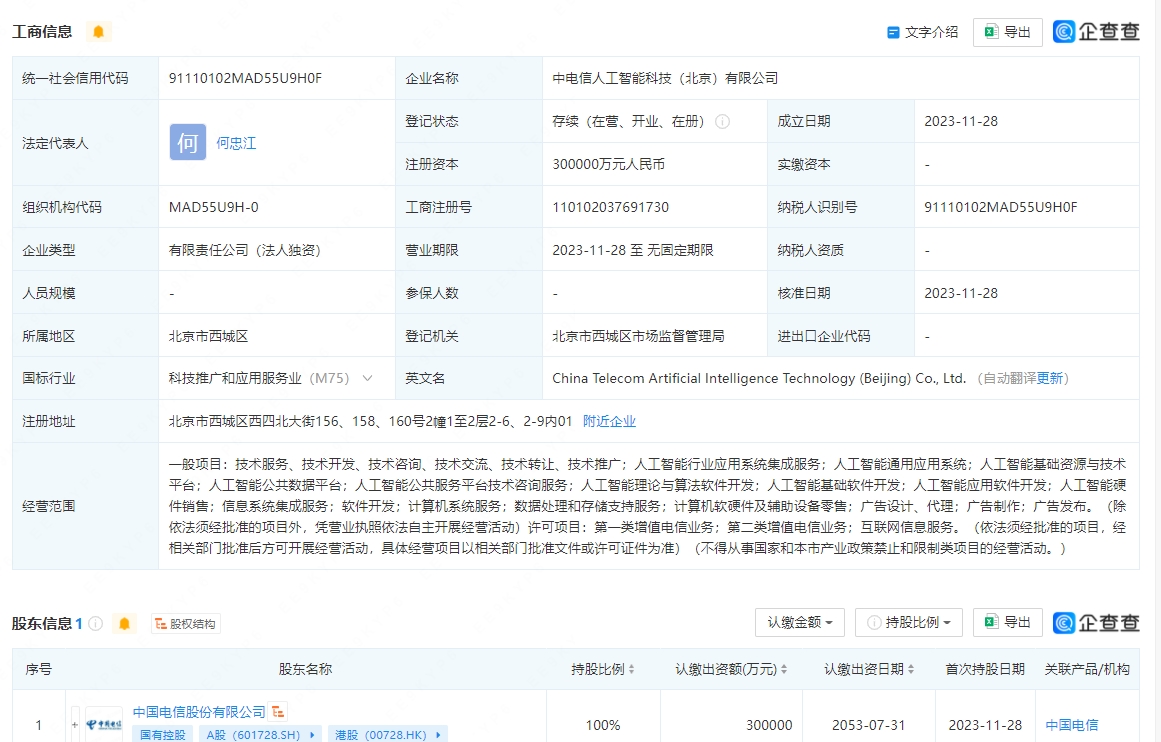Click the info icon beside 存续 status
1161x742 pixels.
tap(723, 121)
